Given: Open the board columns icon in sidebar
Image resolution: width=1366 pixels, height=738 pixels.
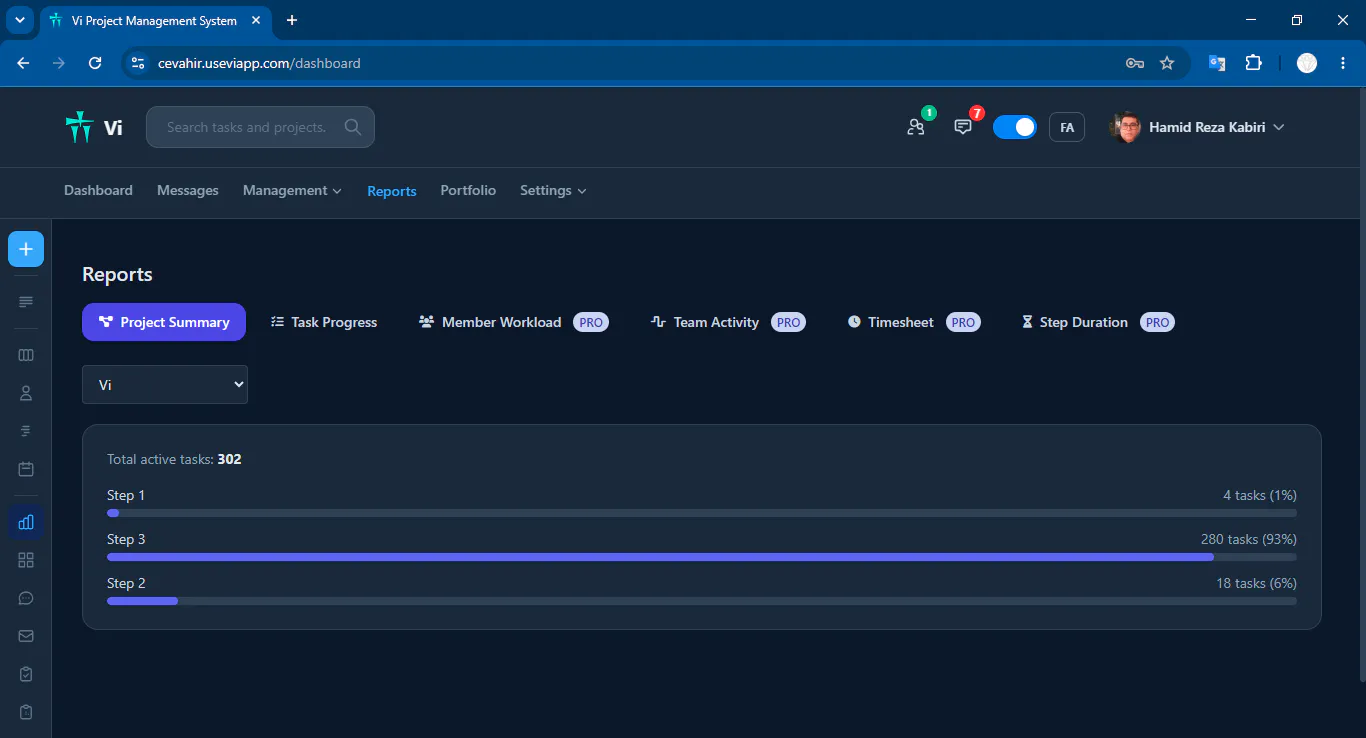Looking at the screenshot, I should click(x=26, y=355).
